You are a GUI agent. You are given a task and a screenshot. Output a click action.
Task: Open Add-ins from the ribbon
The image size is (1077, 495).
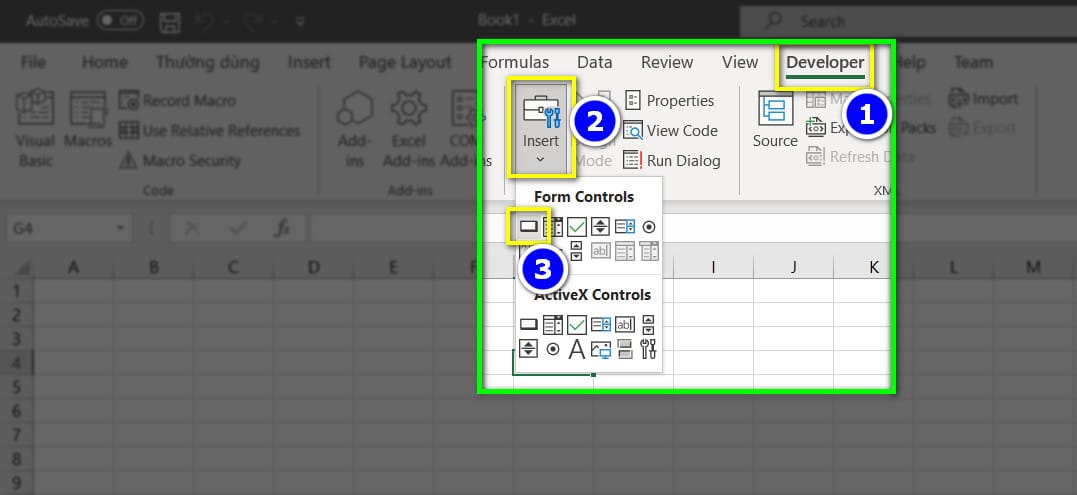354,128
